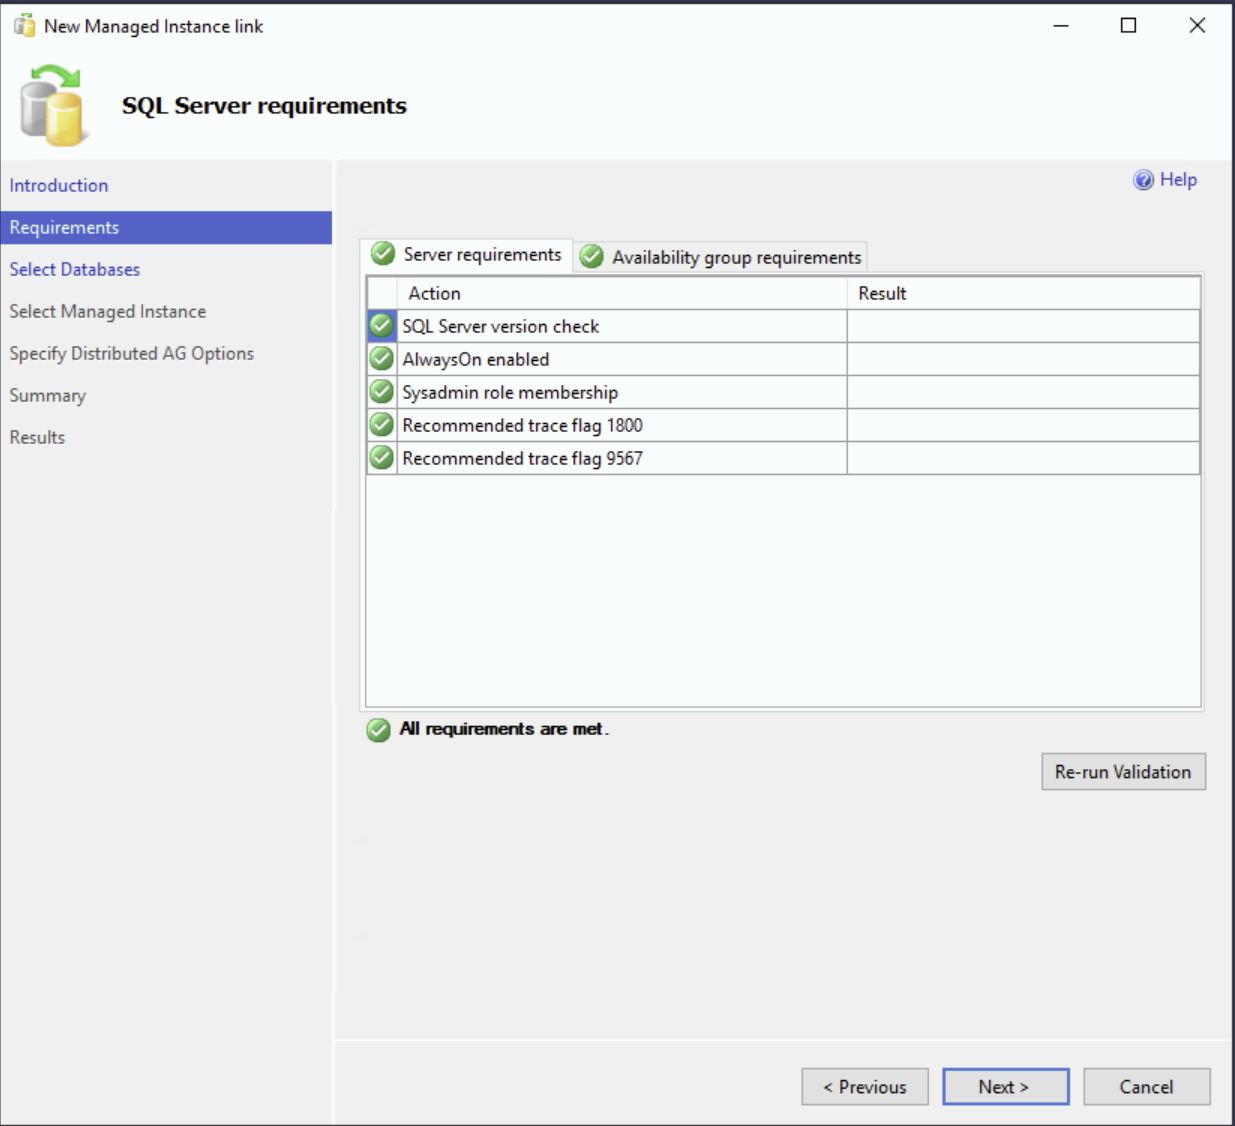
Task: Select 'SQL Server version check' row text
Action: 501,326
